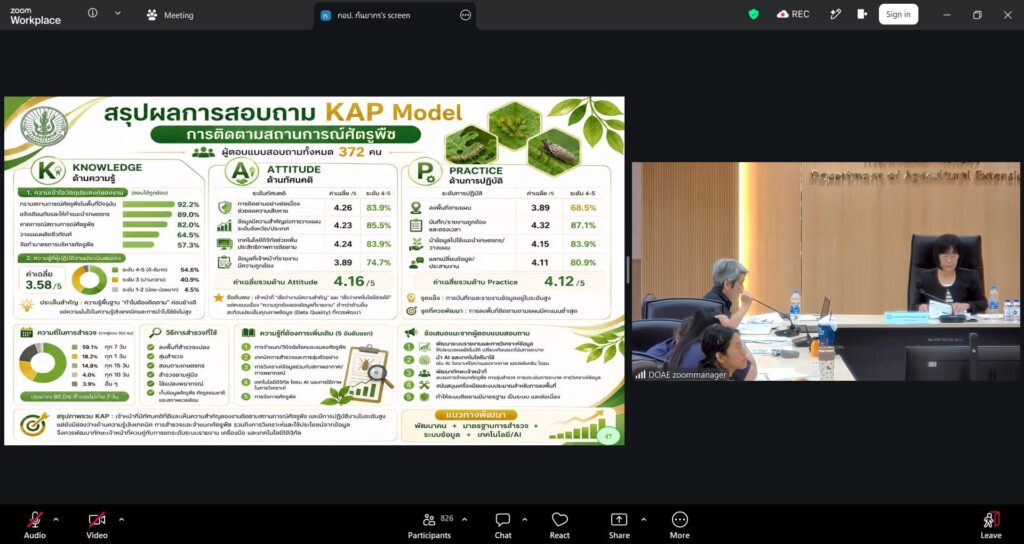Select the DOAE zoommanager video tile
This screenshot has height=544, width=1024.
coord(825,272)
